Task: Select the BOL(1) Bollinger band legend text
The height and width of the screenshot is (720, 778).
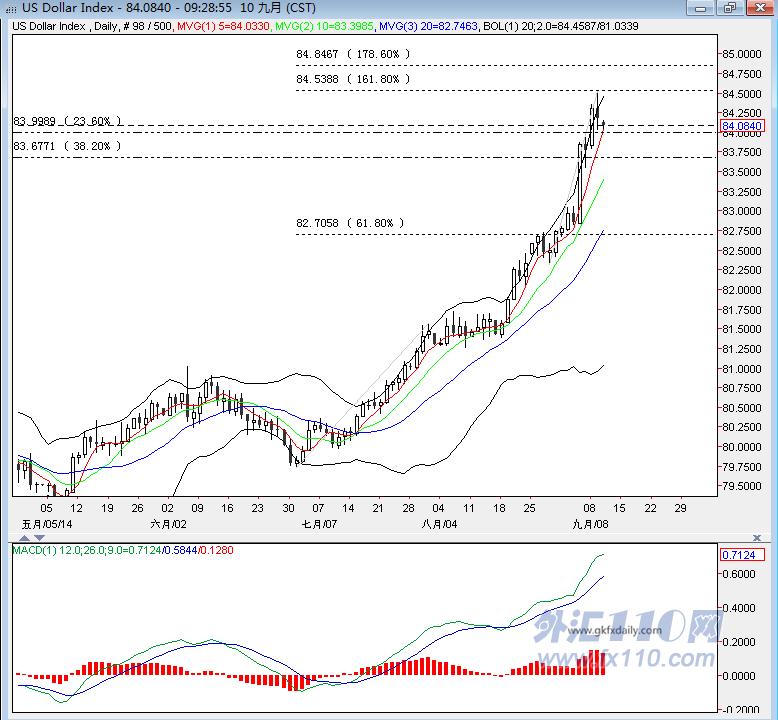Action: (x=561, y=26)
